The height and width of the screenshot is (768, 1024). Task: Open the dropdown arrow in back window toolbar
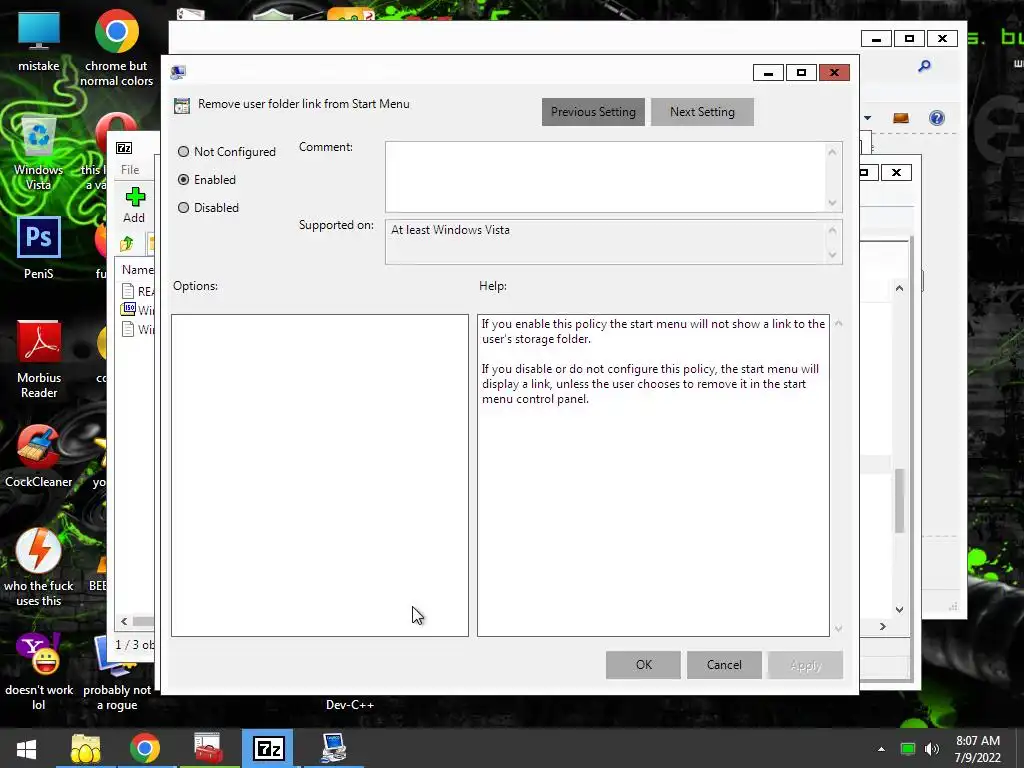tap(867, 118)
